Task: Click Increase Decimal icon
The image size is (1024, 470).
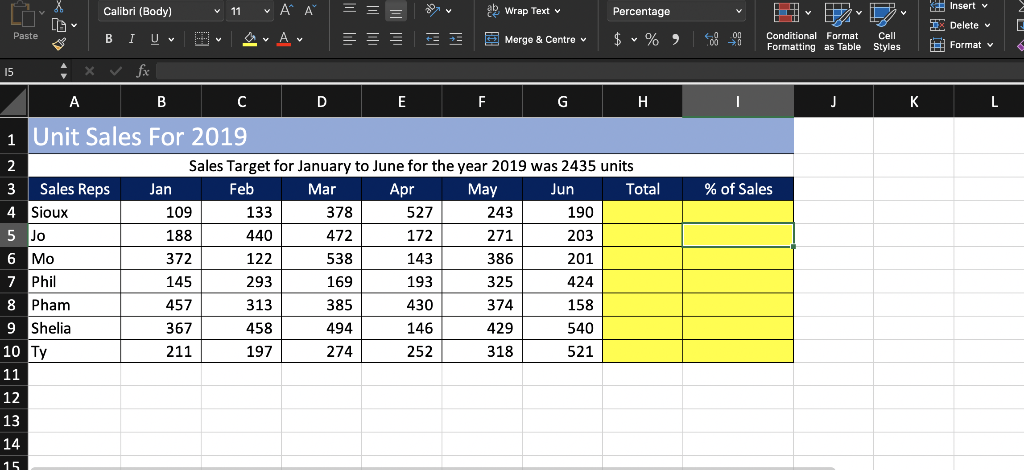Action: 712,39
